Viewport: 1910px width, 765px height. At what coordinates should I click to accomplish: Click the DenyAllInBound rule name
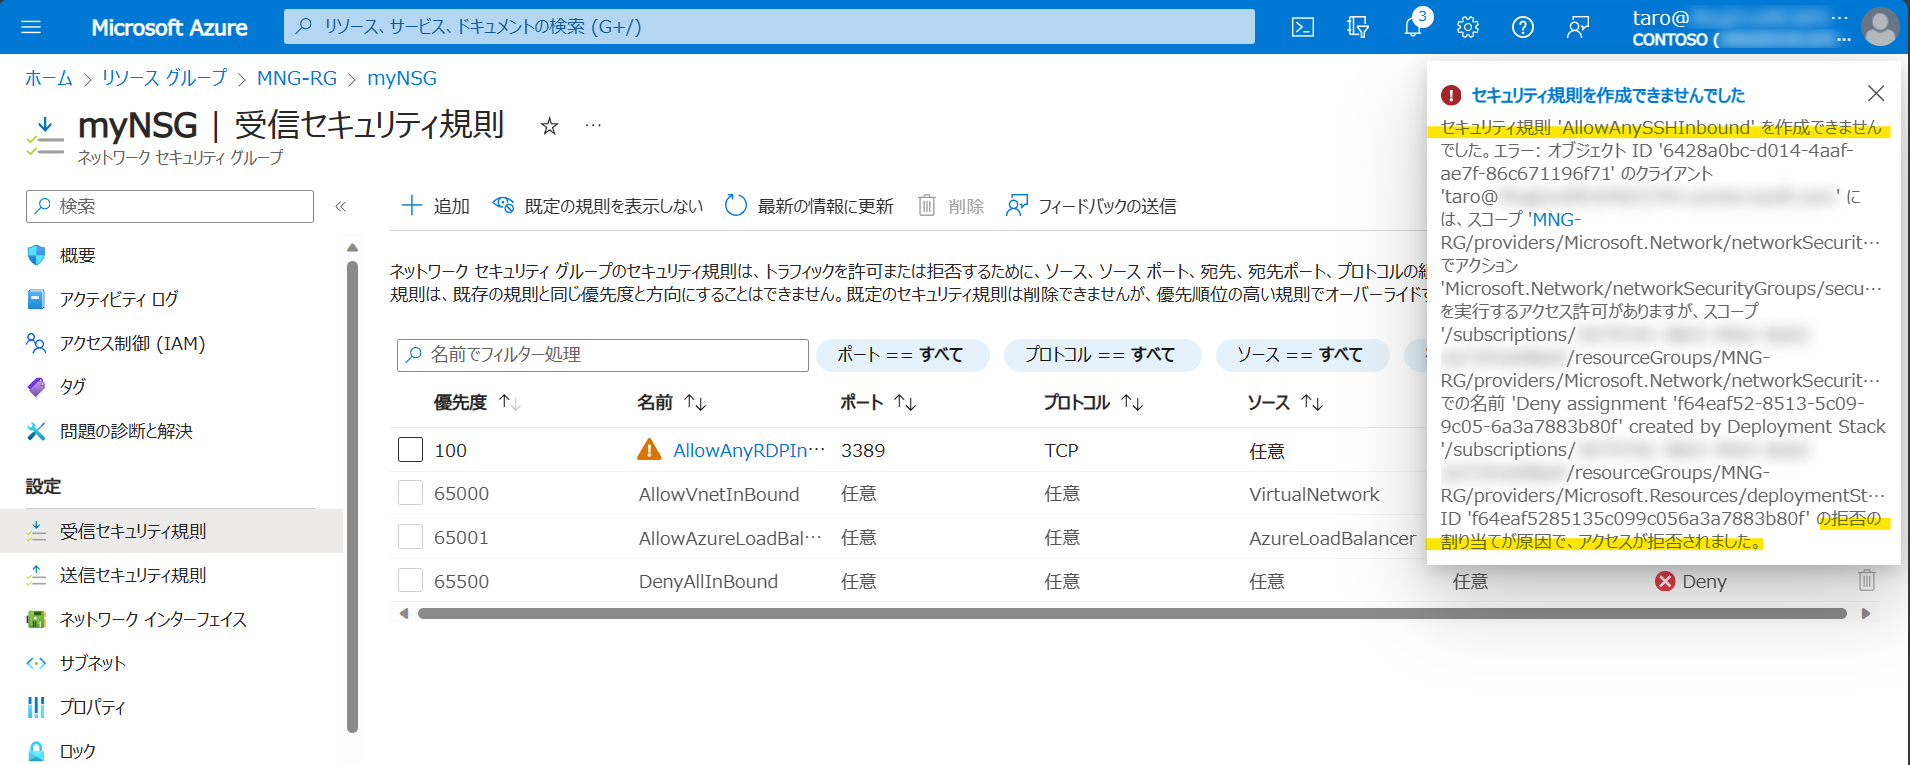coord(708,581)
